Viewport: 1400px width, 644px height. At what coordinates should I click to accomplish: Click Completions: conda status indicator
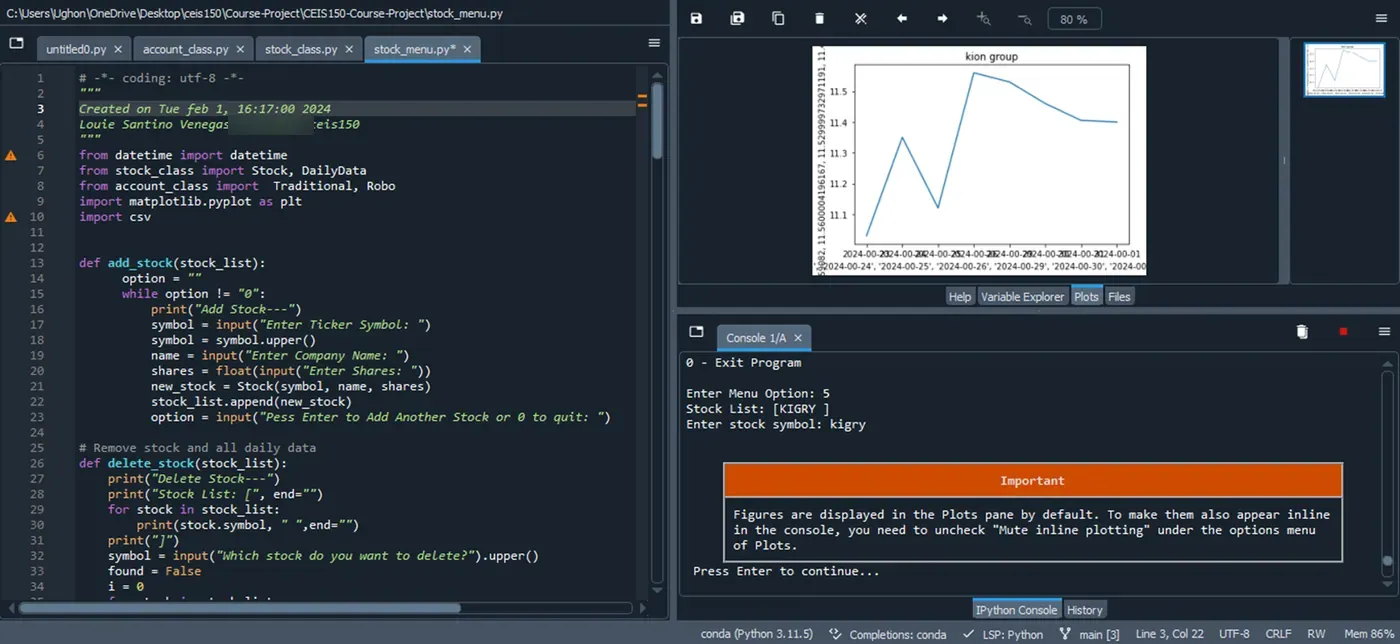888,634
